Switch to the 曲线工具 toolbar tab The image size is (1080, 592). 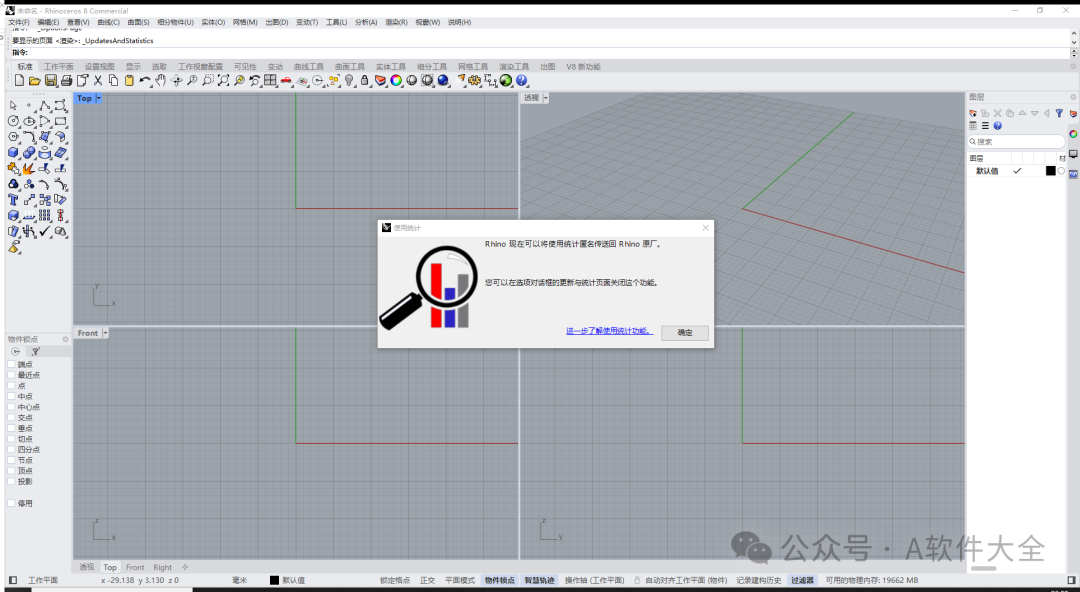pos(309,67)
